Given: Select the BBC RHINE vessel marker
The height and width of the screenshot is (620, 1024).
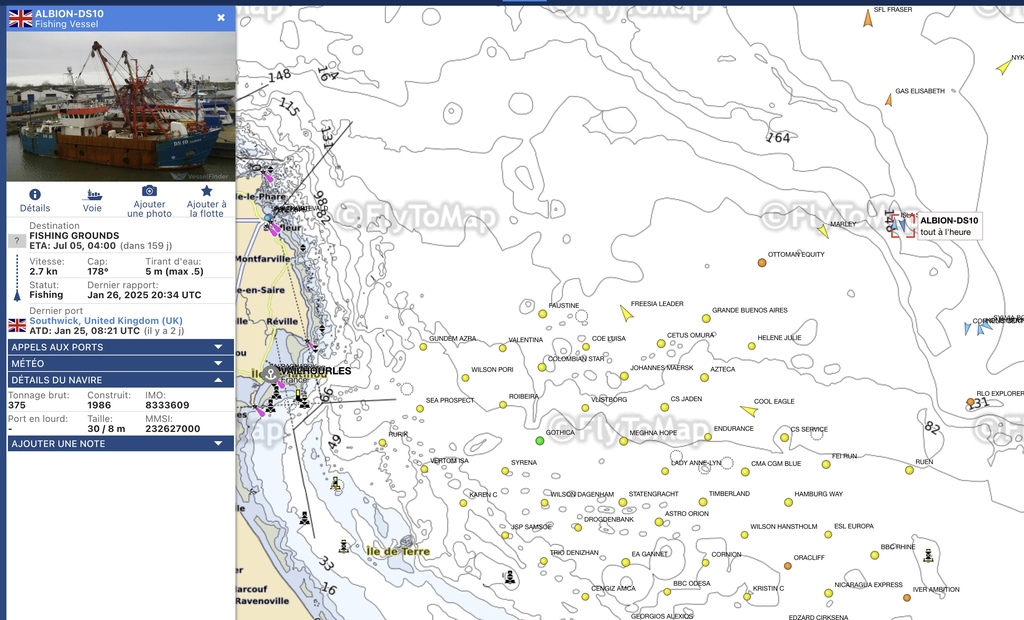Looking at the screenshot, I should [874, 555].
